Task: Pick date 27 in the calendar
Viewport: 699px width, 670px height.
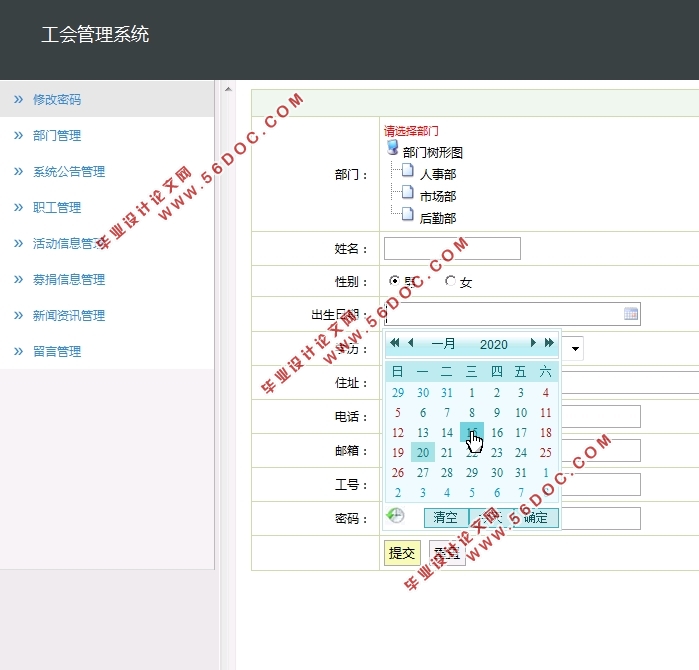Action: (423, 473)
